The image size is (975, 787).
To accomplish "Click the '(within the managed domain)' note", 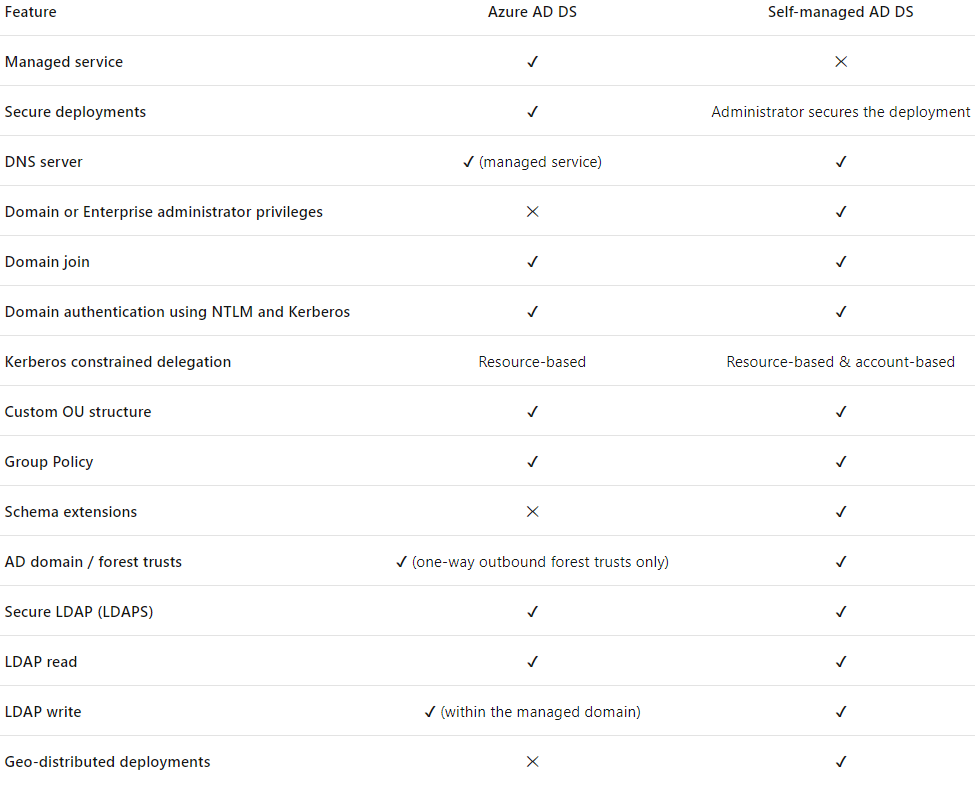I will click(540, 712).
